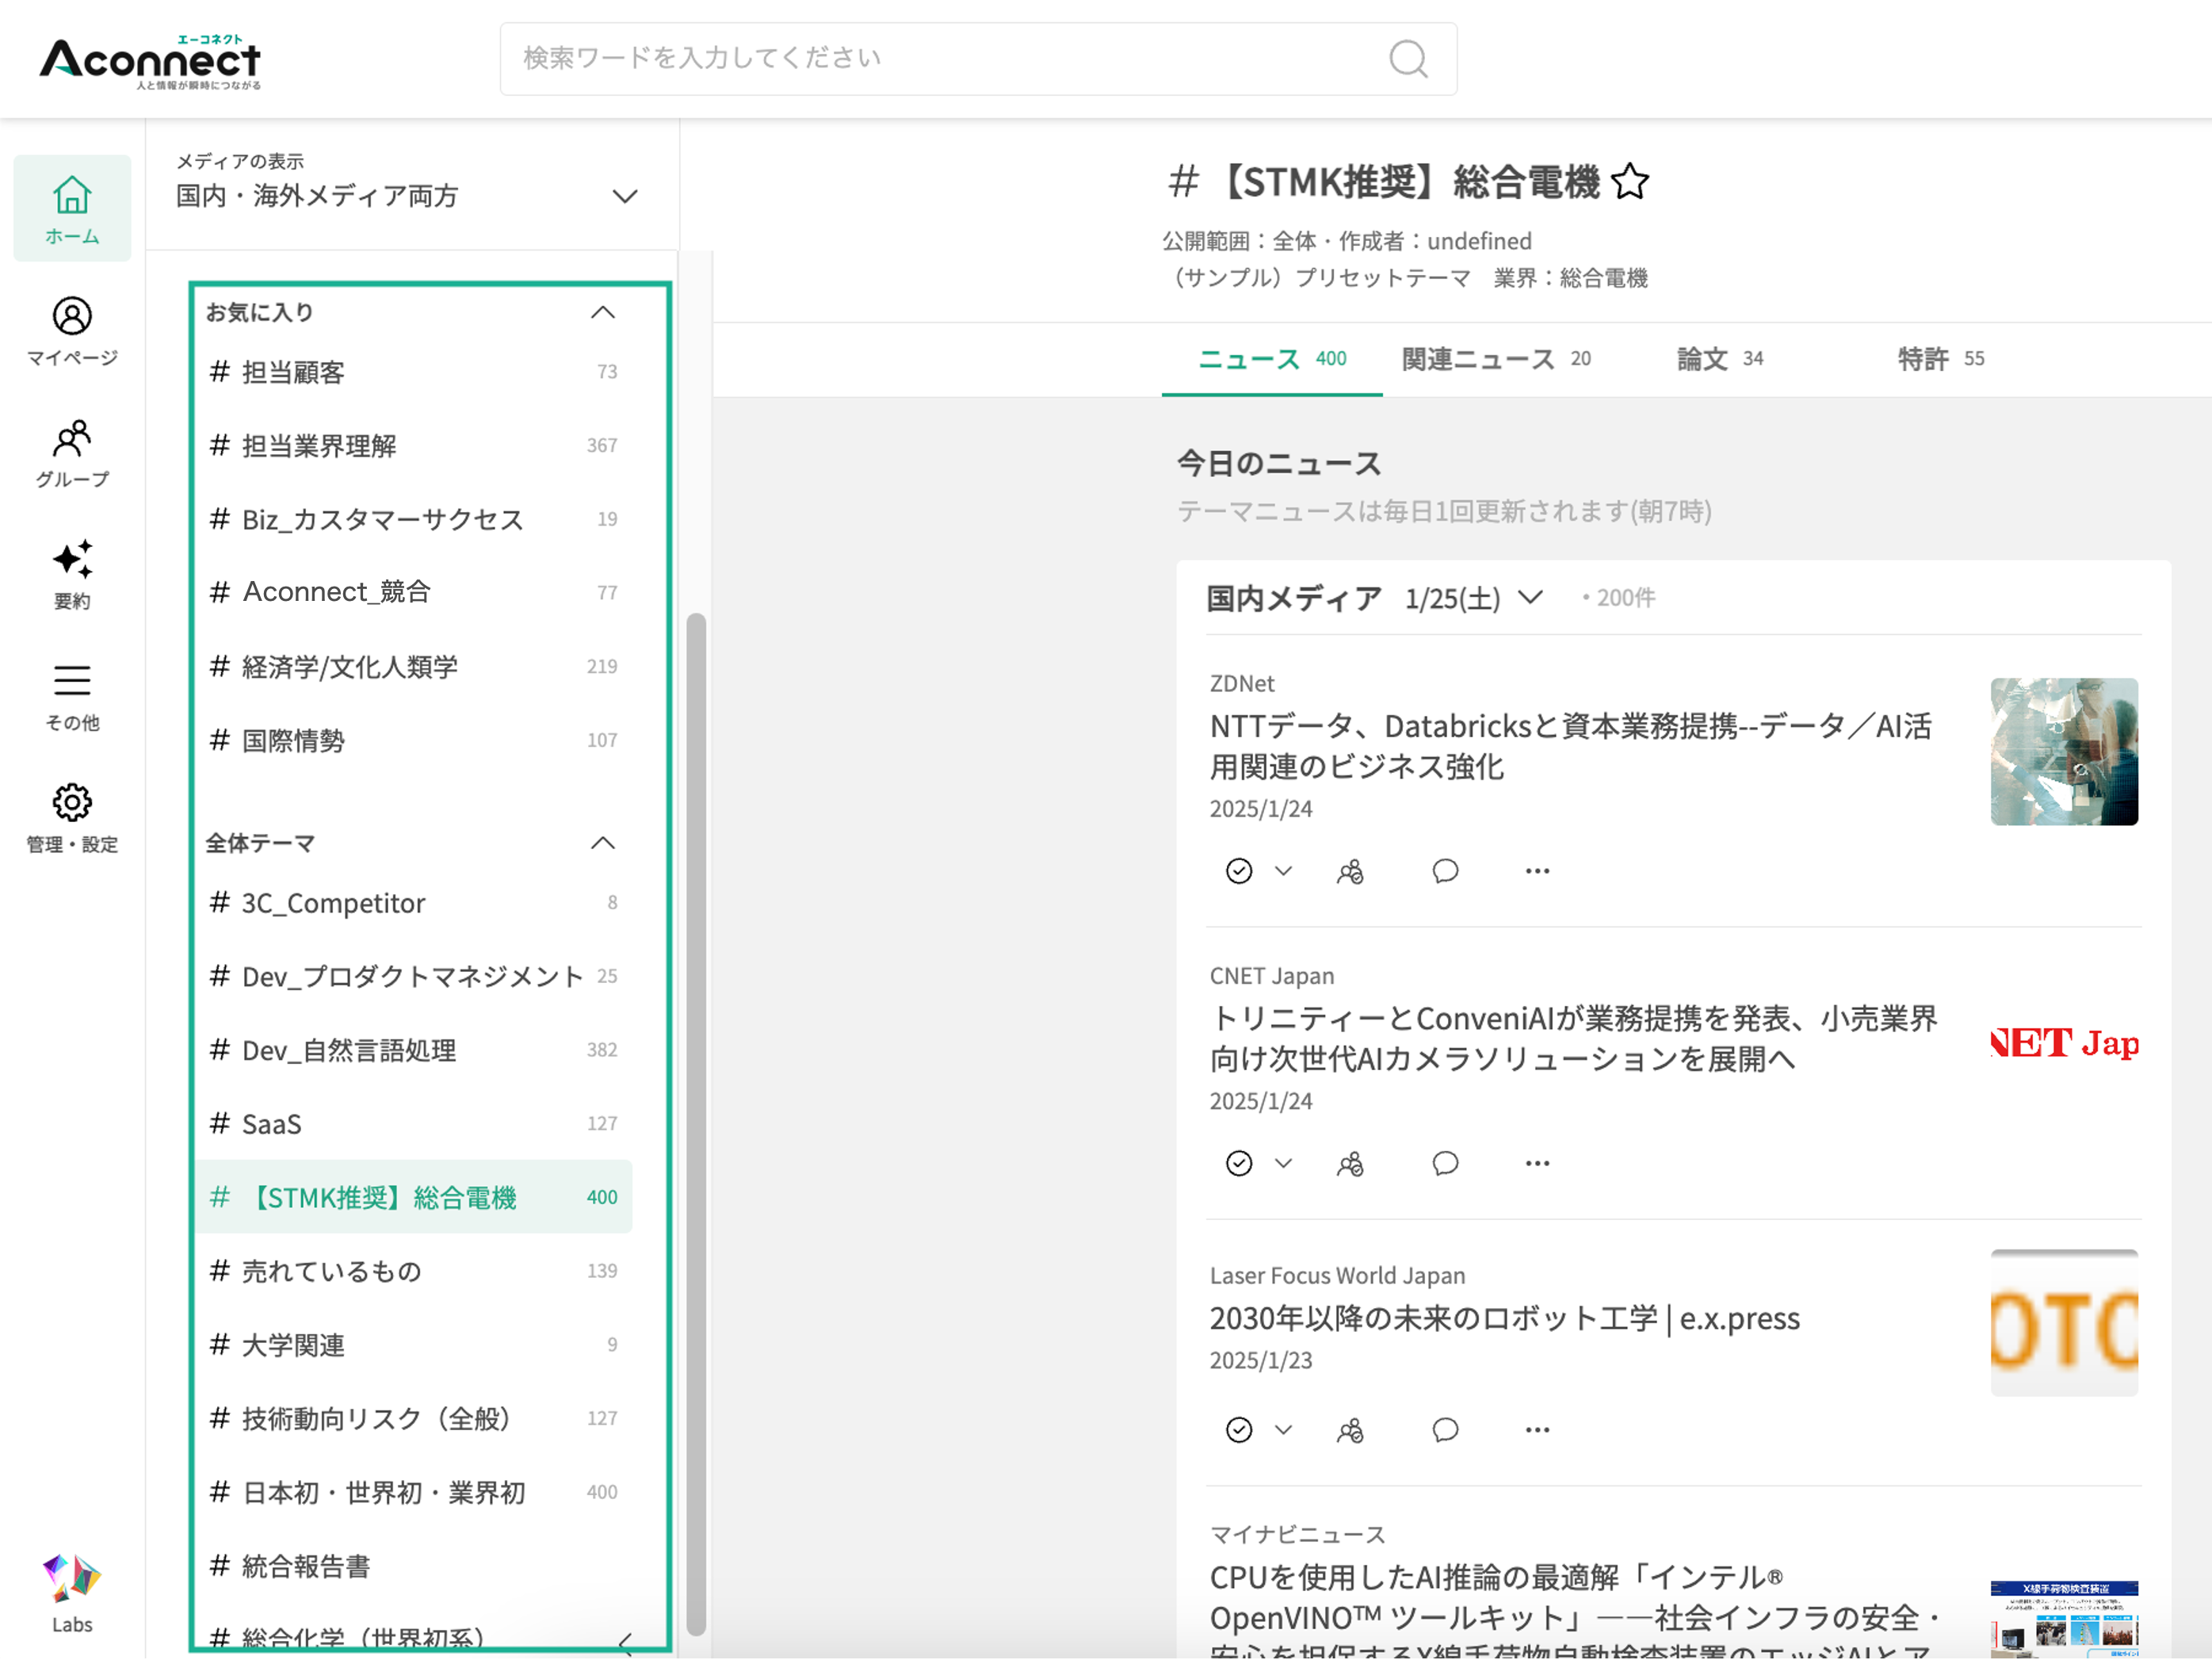Open the Group (グループ) sidebar icon
Image resolution: width=2212 pixels, height=1660 pixels.
tap(72, 453)
